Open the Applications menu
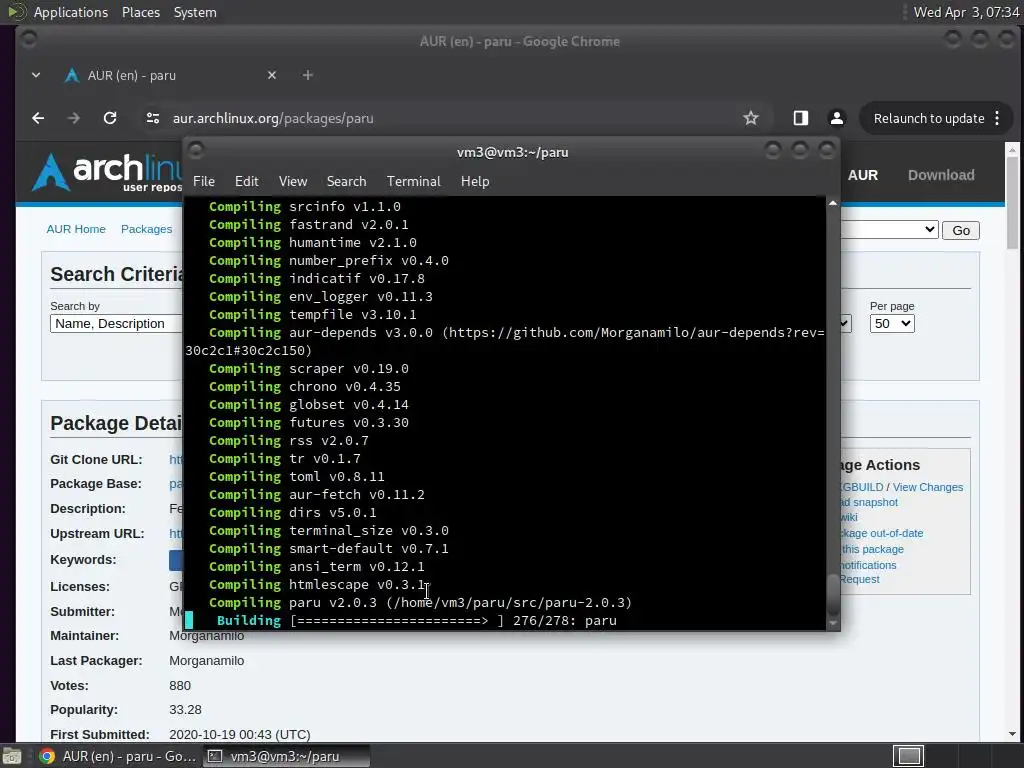The image size is (1024, 768). pos(71,12)
